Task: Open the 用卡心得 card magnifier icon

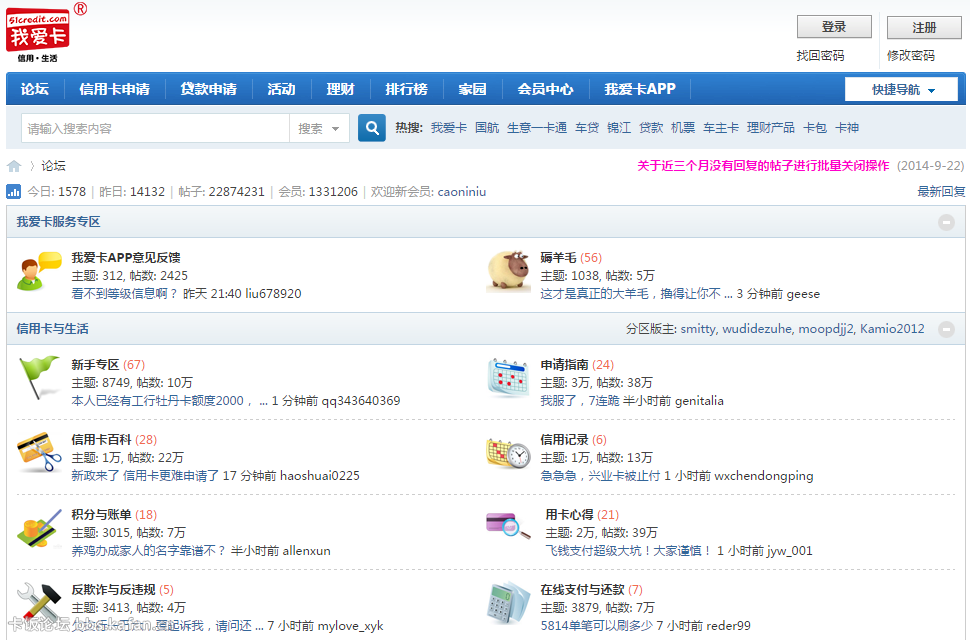Action: point(509,526)
